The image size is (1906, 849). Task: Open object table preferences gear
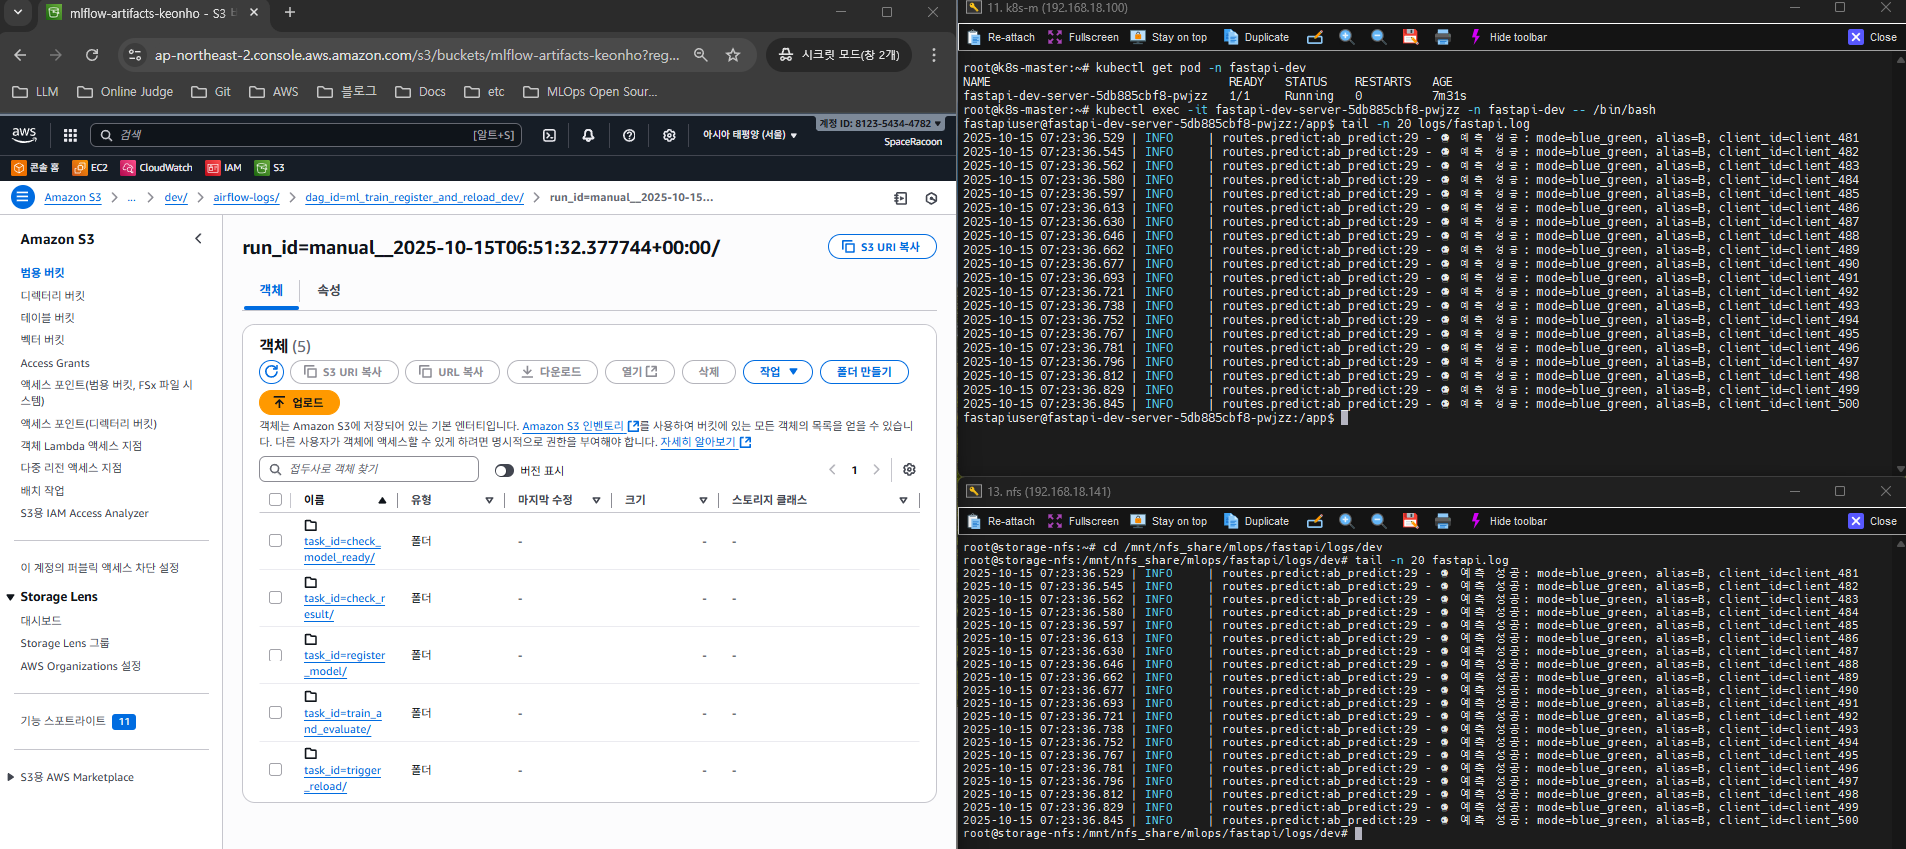pyautogui.click(x=909, y=470)
